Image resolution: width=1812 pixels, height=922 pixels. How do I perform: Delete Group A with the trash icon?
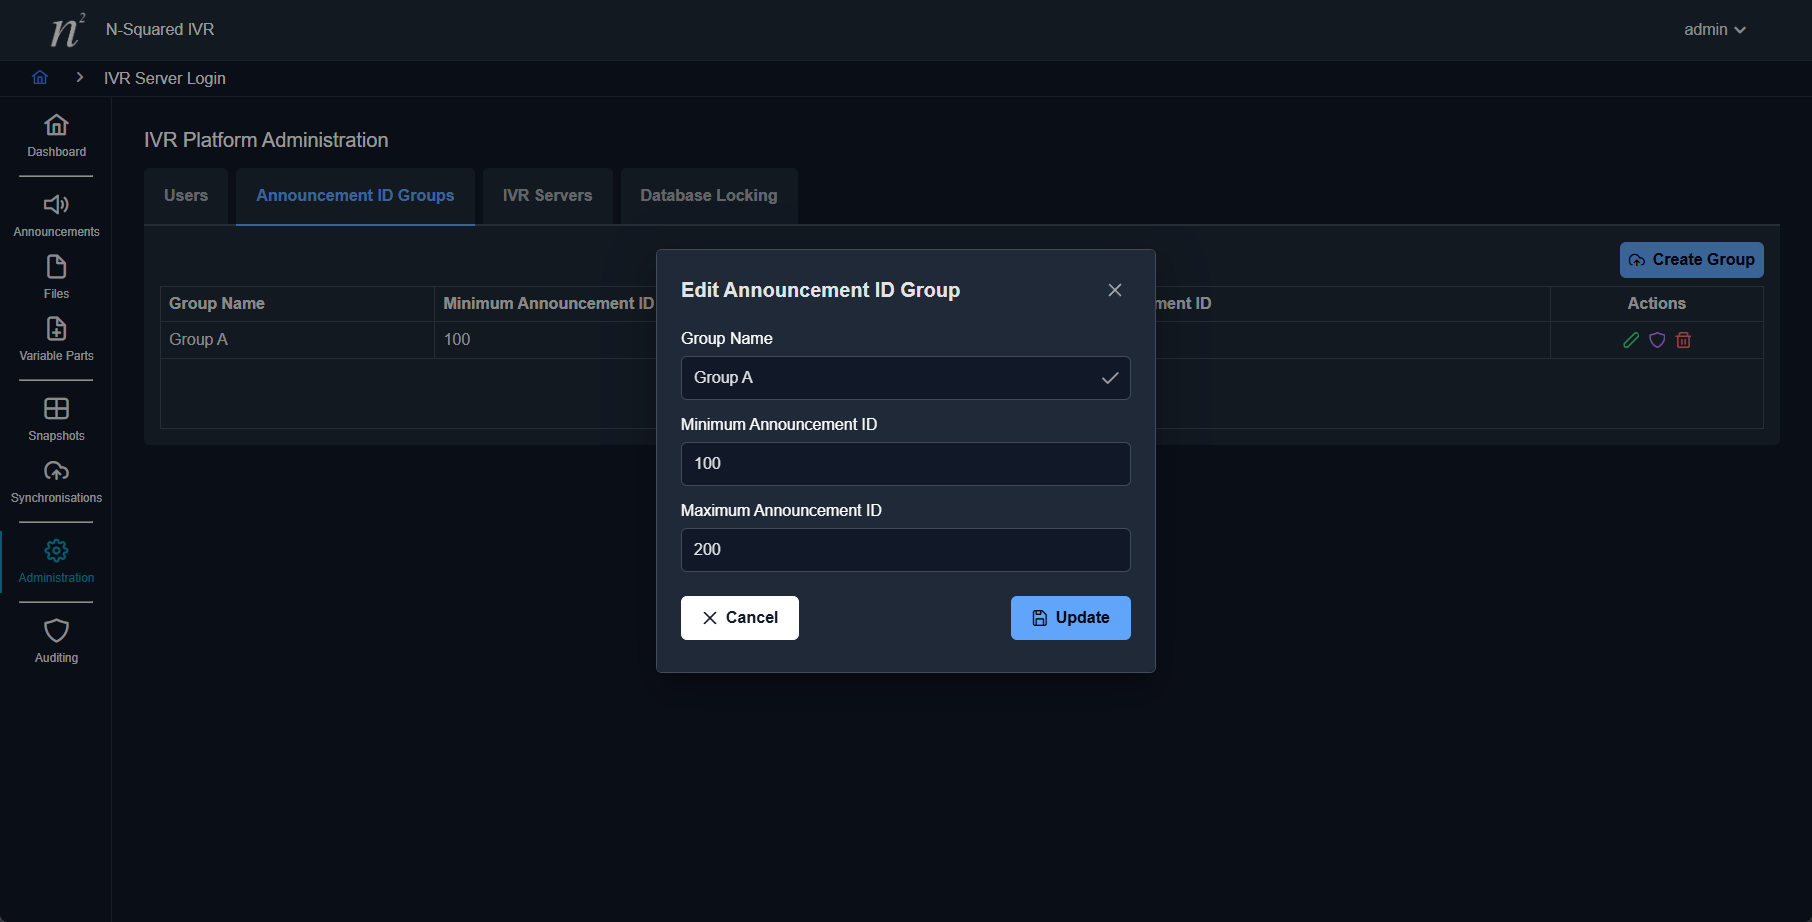click(1683, 340)
